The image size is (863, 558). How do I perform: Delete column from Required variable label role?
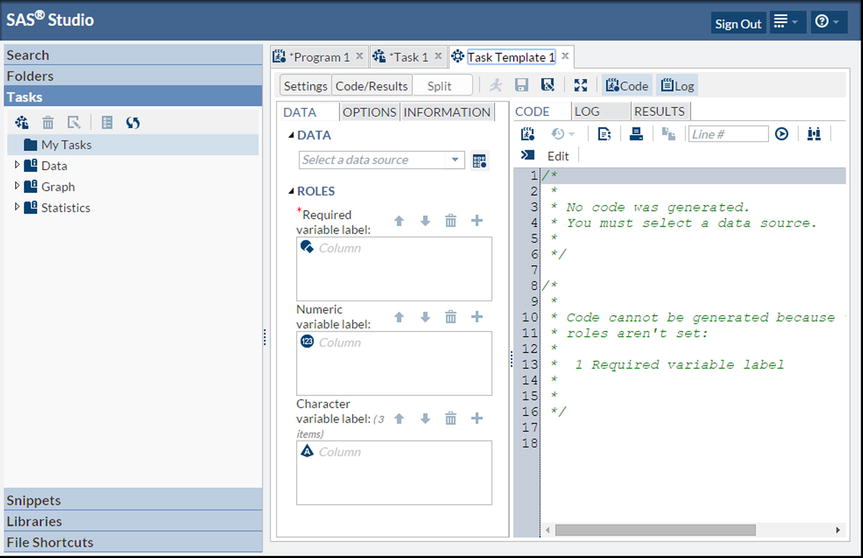[x=451, y=221]
